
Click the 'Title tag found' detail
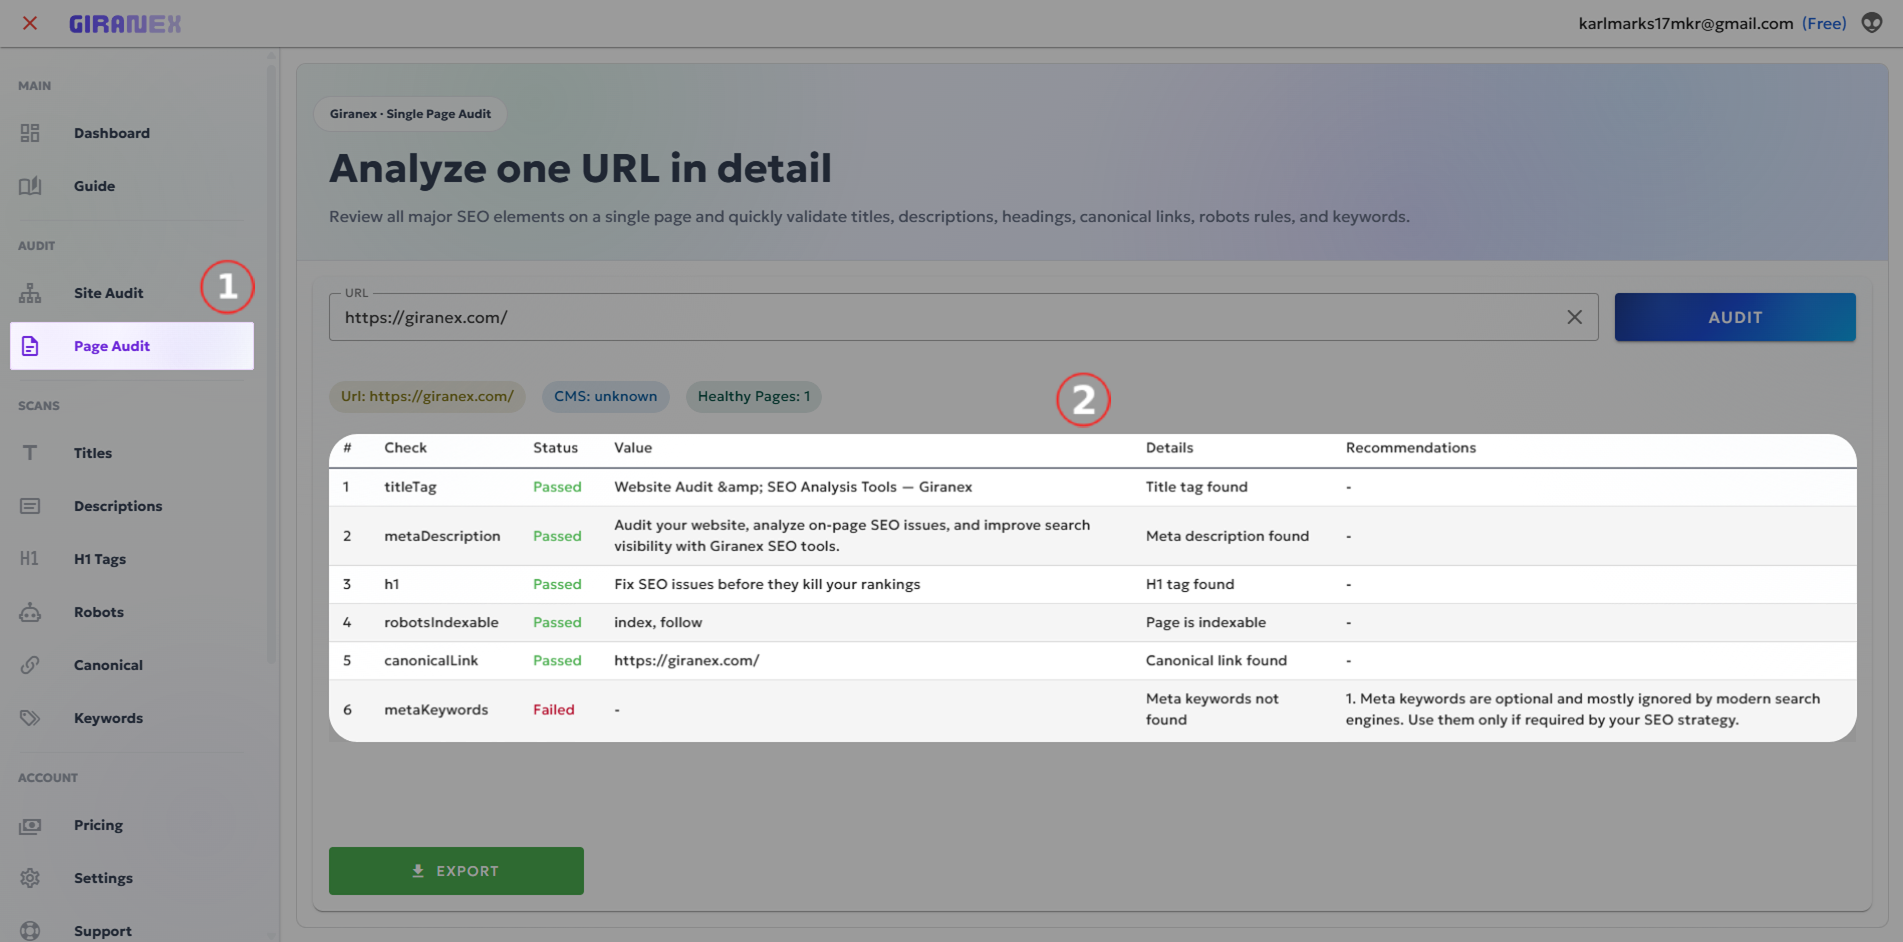click(x=1196, y=487)
